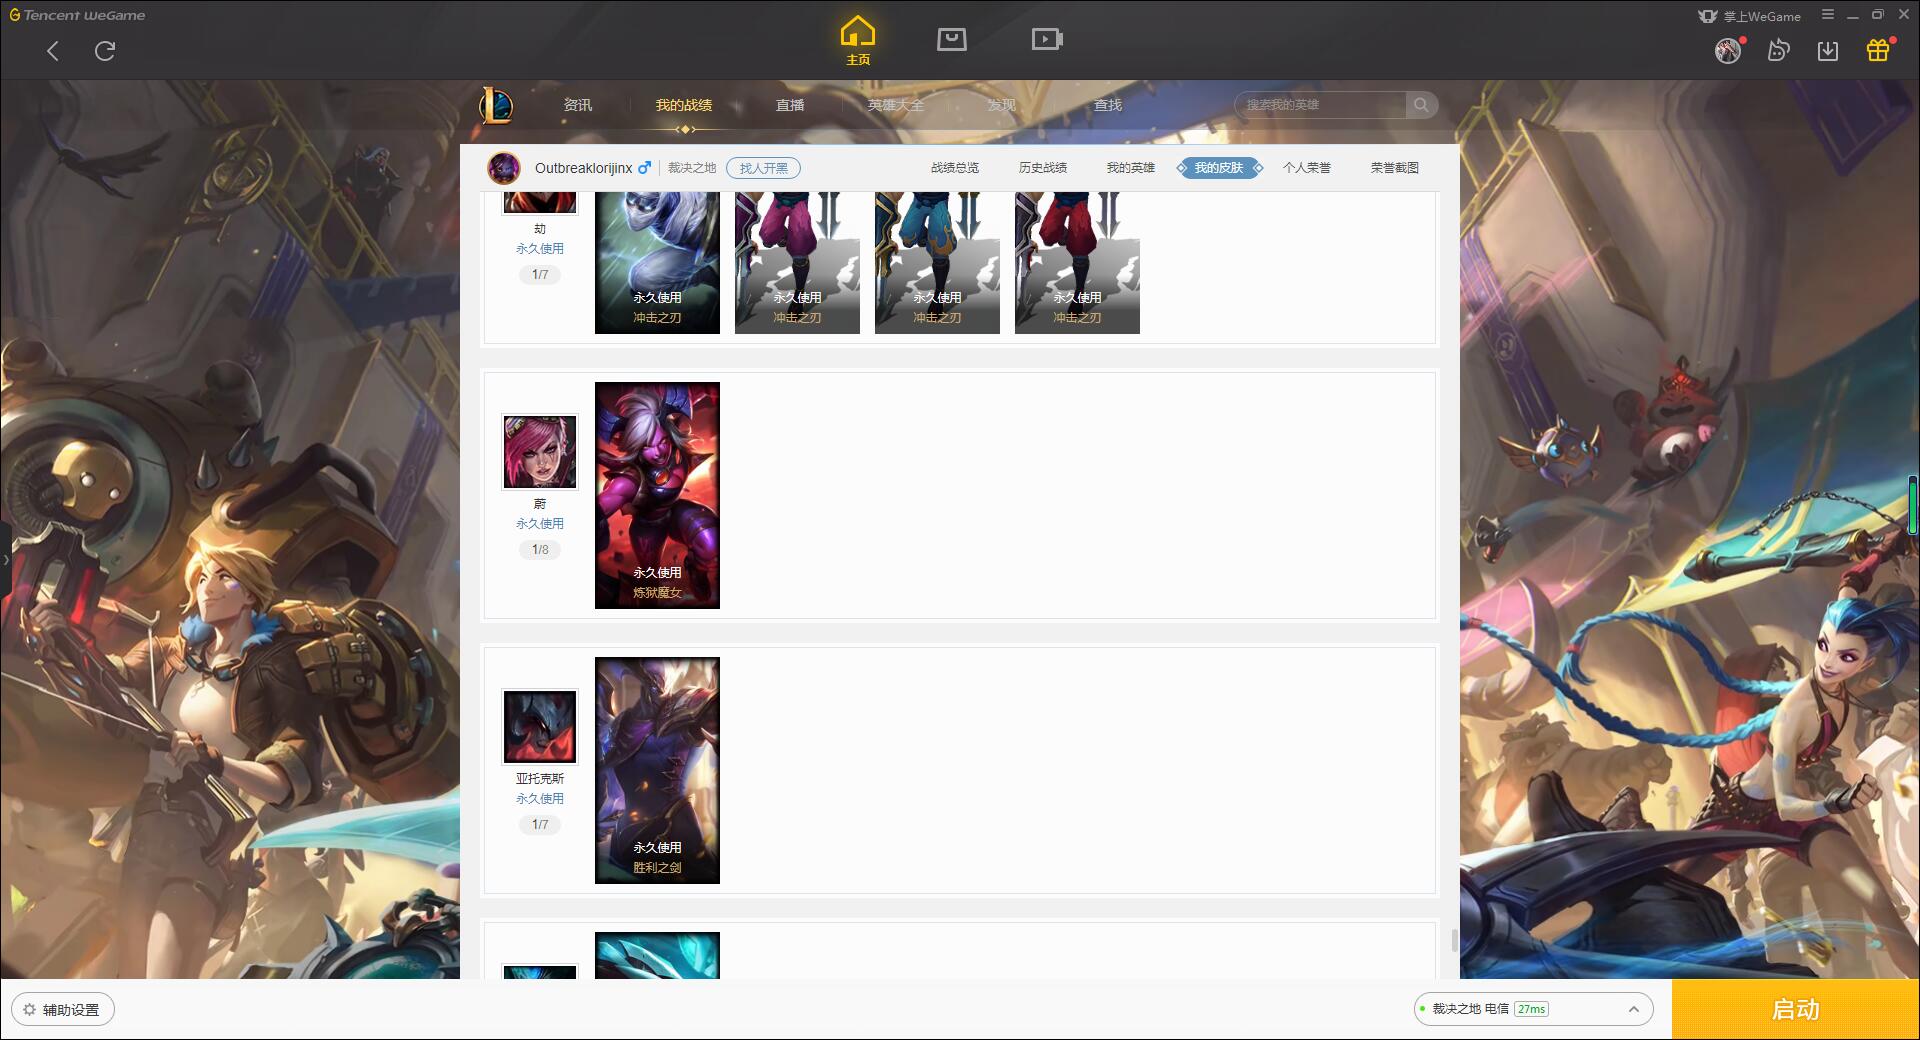This screenshot has height=1040, width=1920.
Task: Switch to the 直播 tab
Action: click(790, 105)
